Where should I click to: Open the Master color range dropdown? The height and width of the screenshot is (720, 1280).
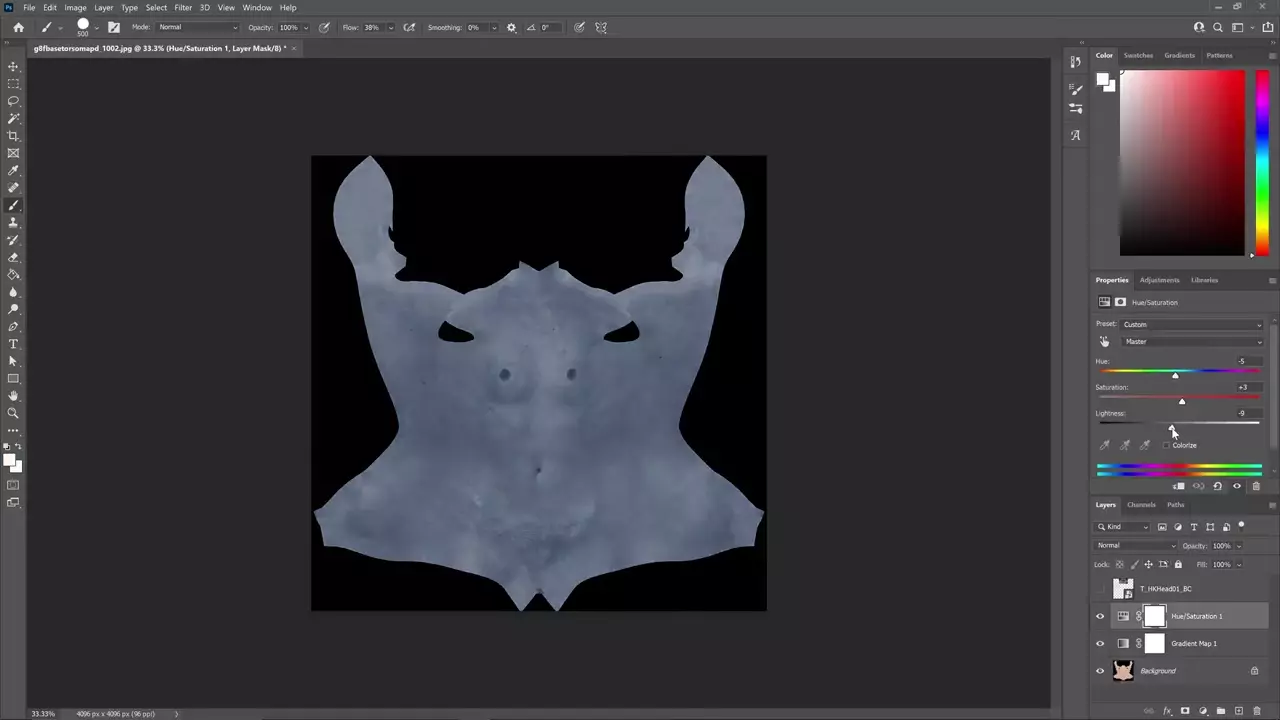1192,342
